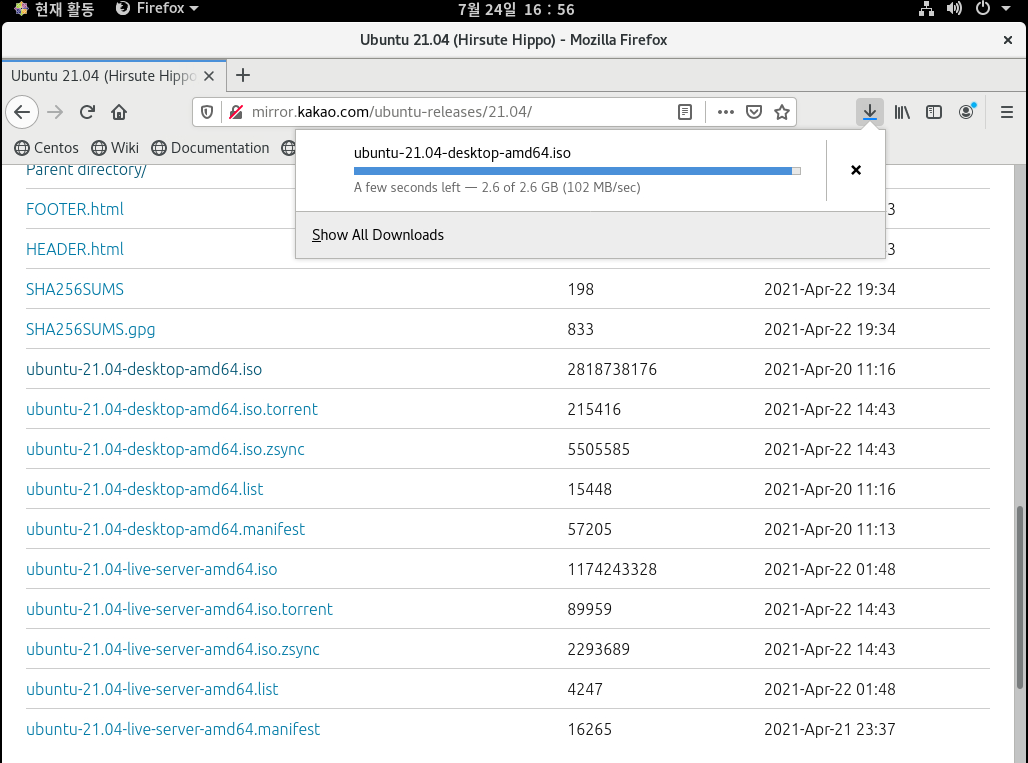
Task: Open the SHA256SUMS.gpg link
Action: [x=90, y=329]
